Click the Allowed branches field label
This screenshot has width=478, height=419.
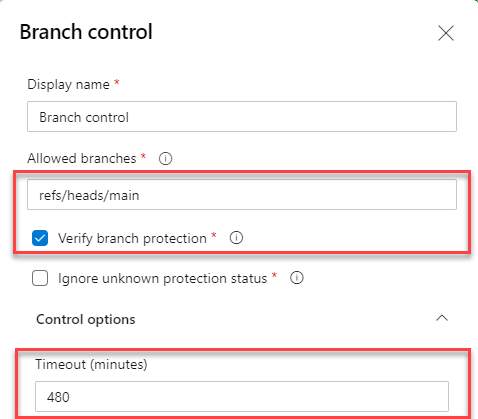[82, 158]
